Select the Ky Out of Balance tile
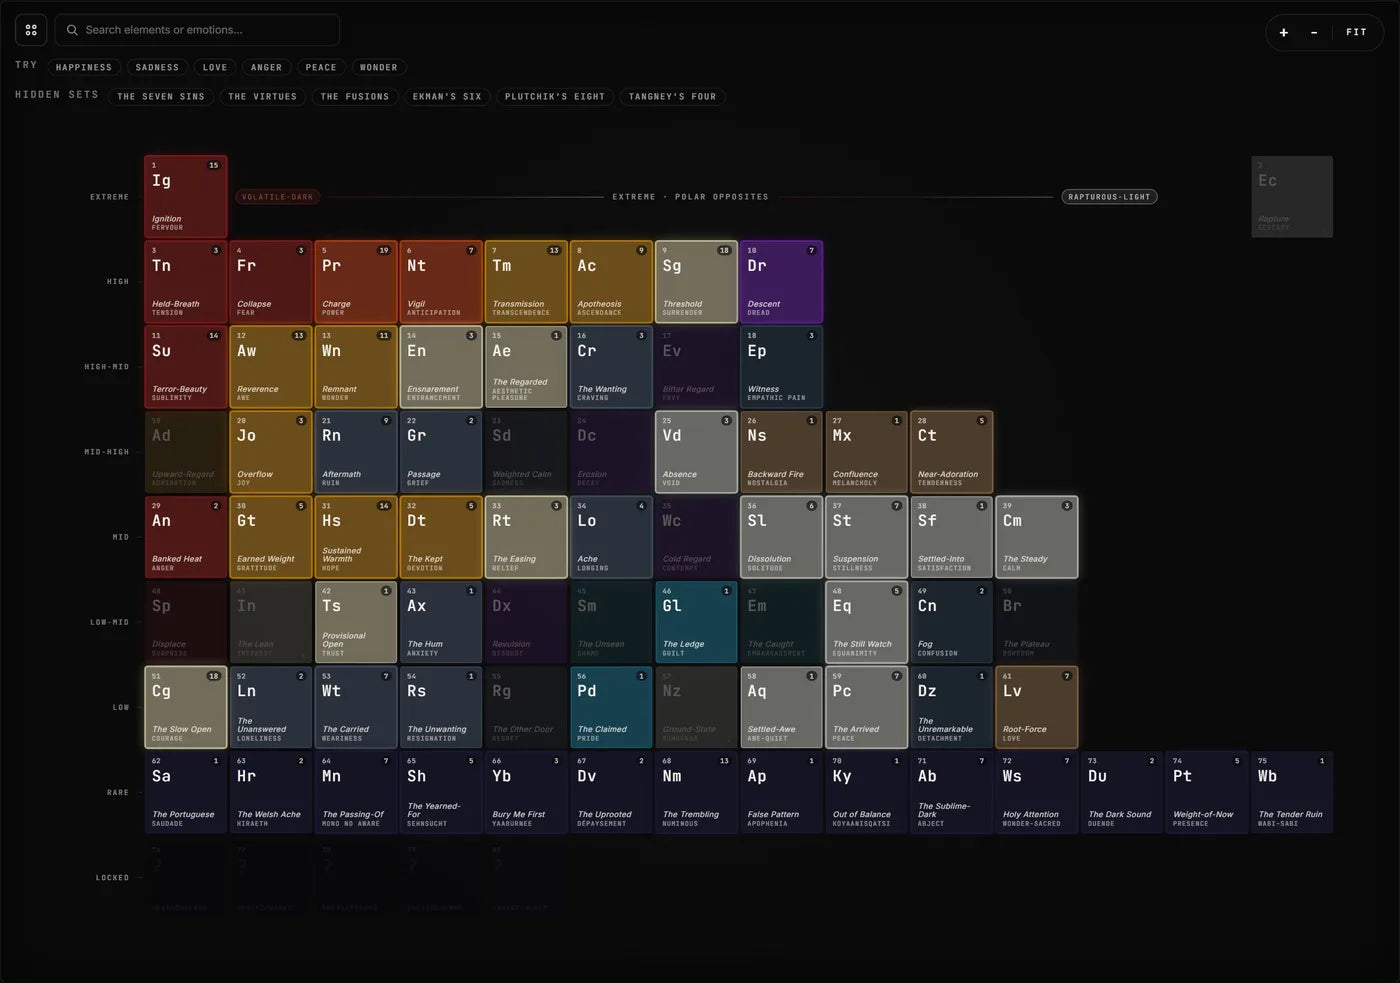Viewport: 1400px width, 983px height. [866, 791]
